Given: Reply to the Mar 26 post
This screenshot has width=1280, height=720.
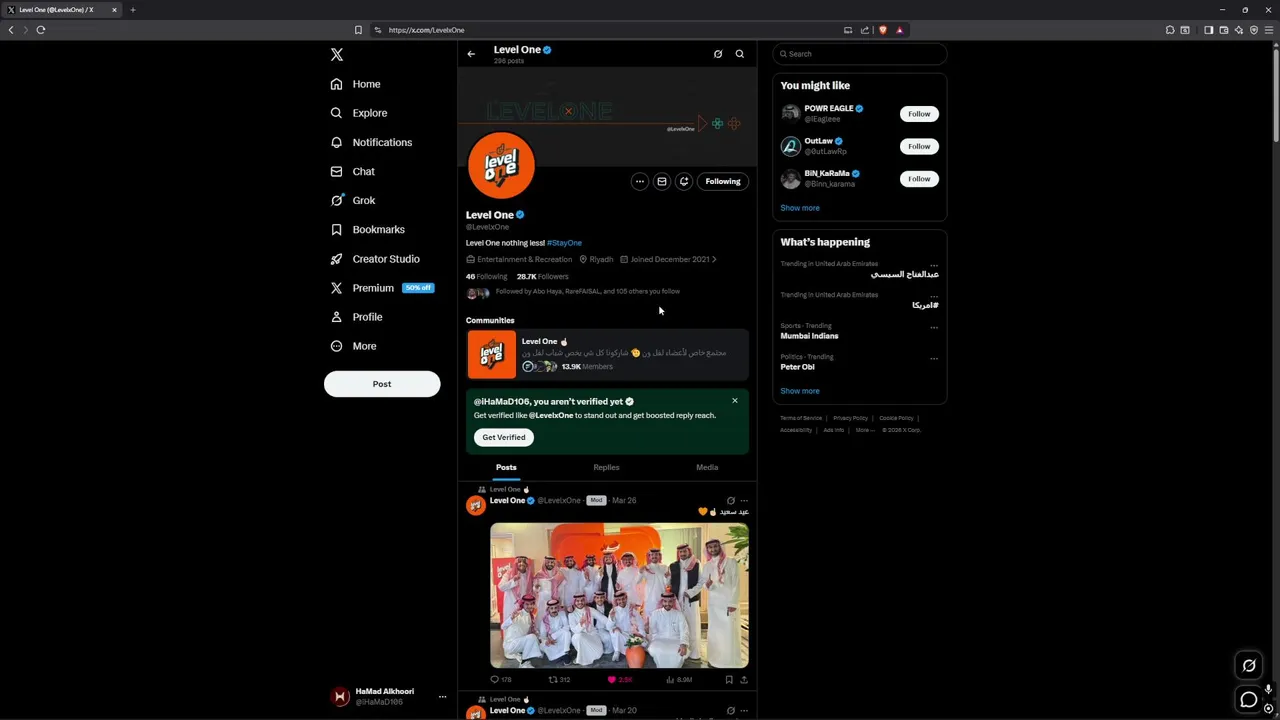Looking at the screenshot, I should click(x=501, y=680).
